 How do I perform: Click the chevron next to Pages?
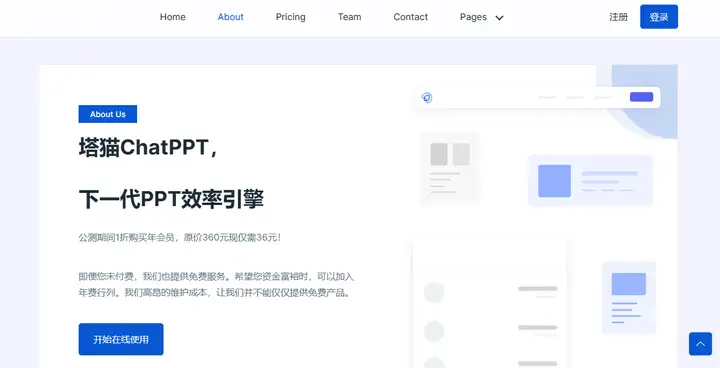coord(499,18)
